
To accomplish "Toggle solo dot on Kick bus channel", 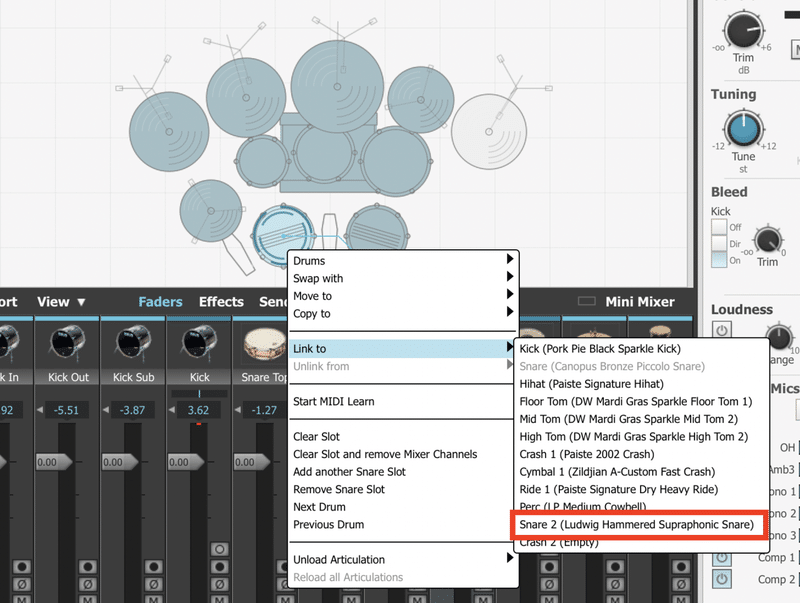I will point(219,567).
